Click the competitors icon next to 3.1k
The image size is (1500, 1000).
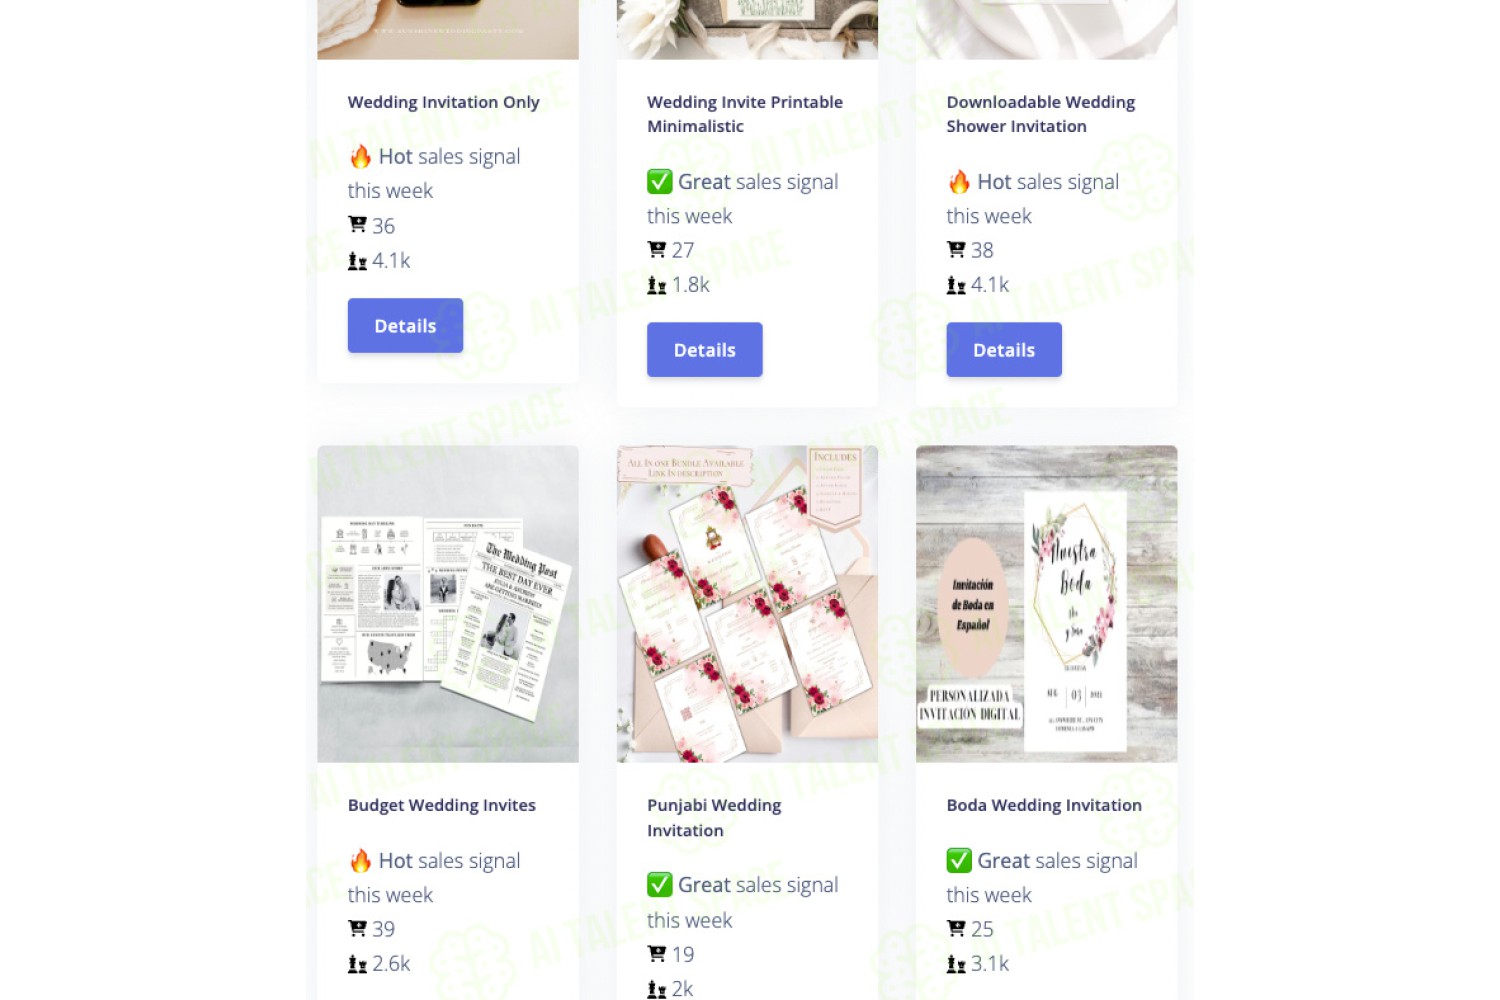click(x=956, y=965)
